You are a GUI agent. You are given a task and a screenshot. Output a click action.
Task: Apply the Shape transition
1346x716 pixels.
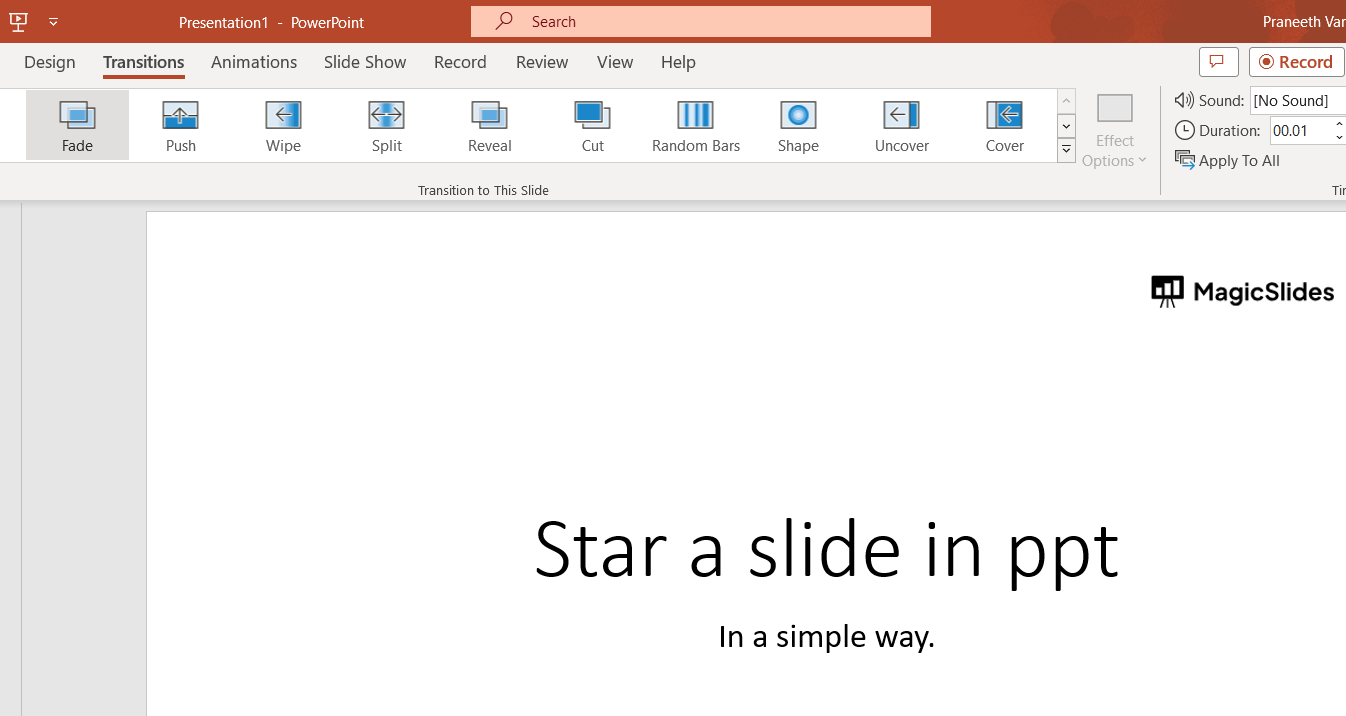(798, 125)
